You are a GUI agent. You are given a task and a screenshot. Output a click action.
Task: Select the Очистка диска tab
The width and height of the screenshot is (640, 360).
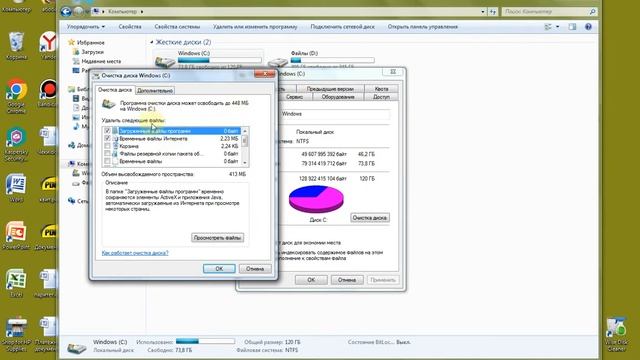coord(115,90)
